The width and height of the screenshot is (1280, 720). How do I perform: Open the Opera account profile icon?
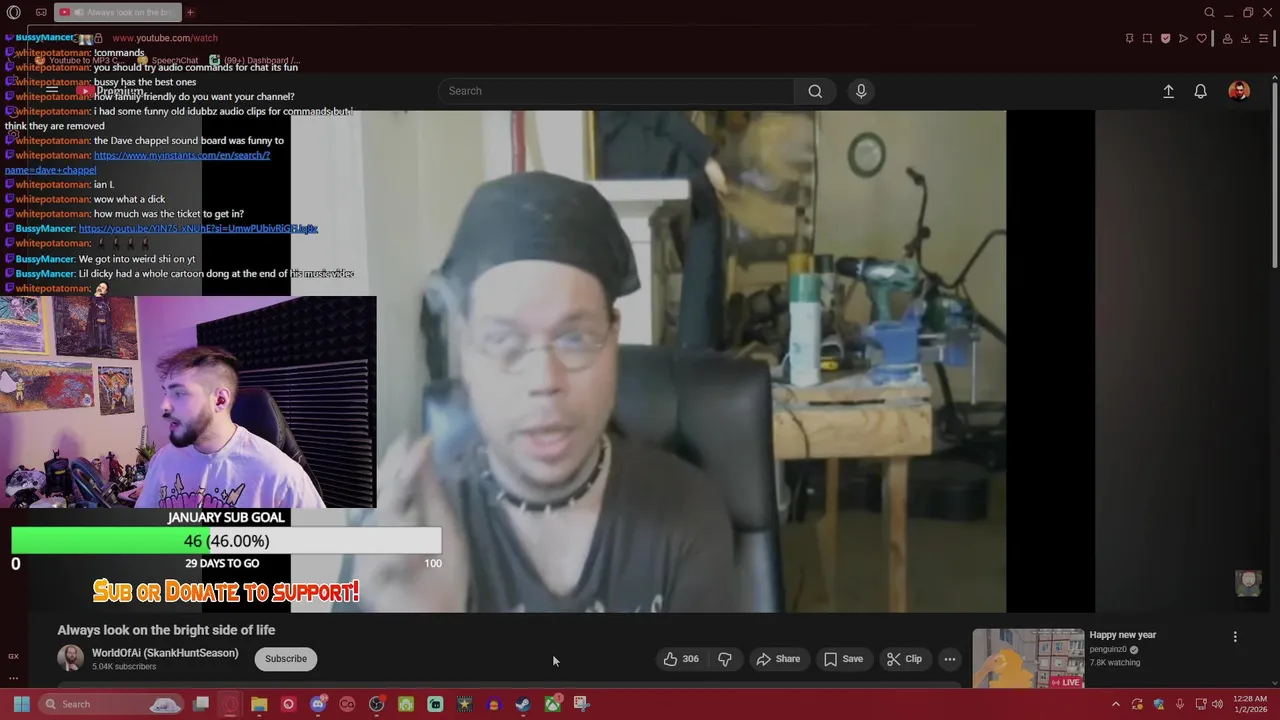(x=1227, y=39)
